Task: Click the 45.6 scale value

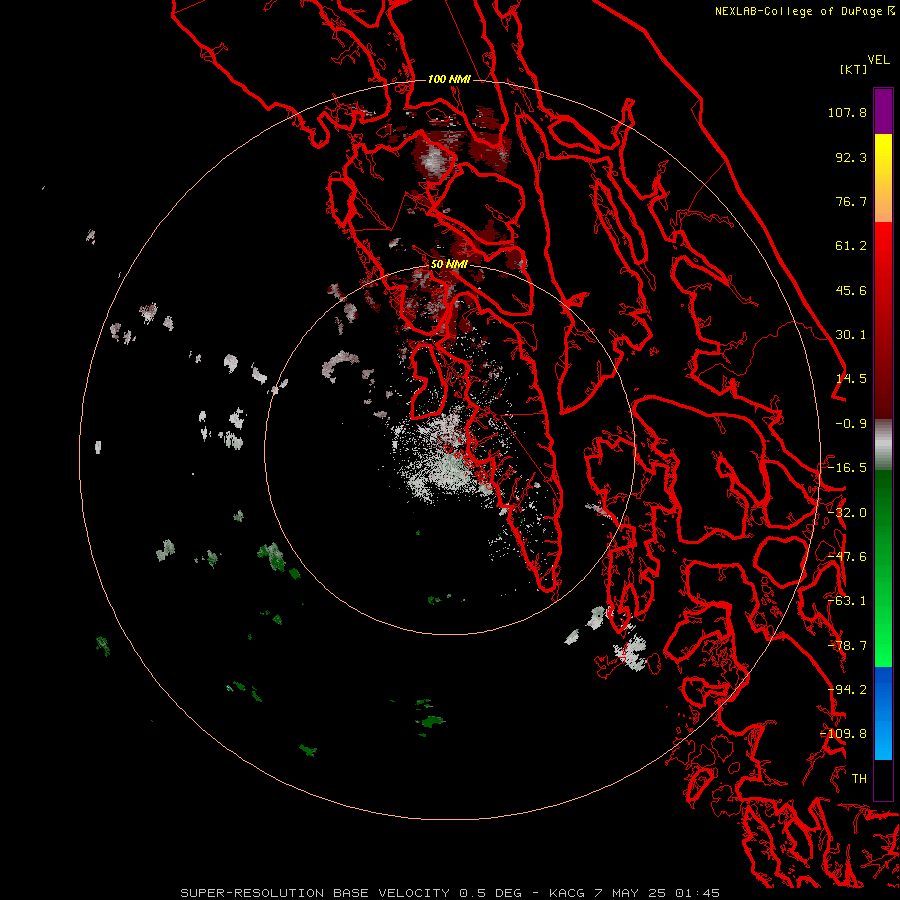Action: coord(851,290)
